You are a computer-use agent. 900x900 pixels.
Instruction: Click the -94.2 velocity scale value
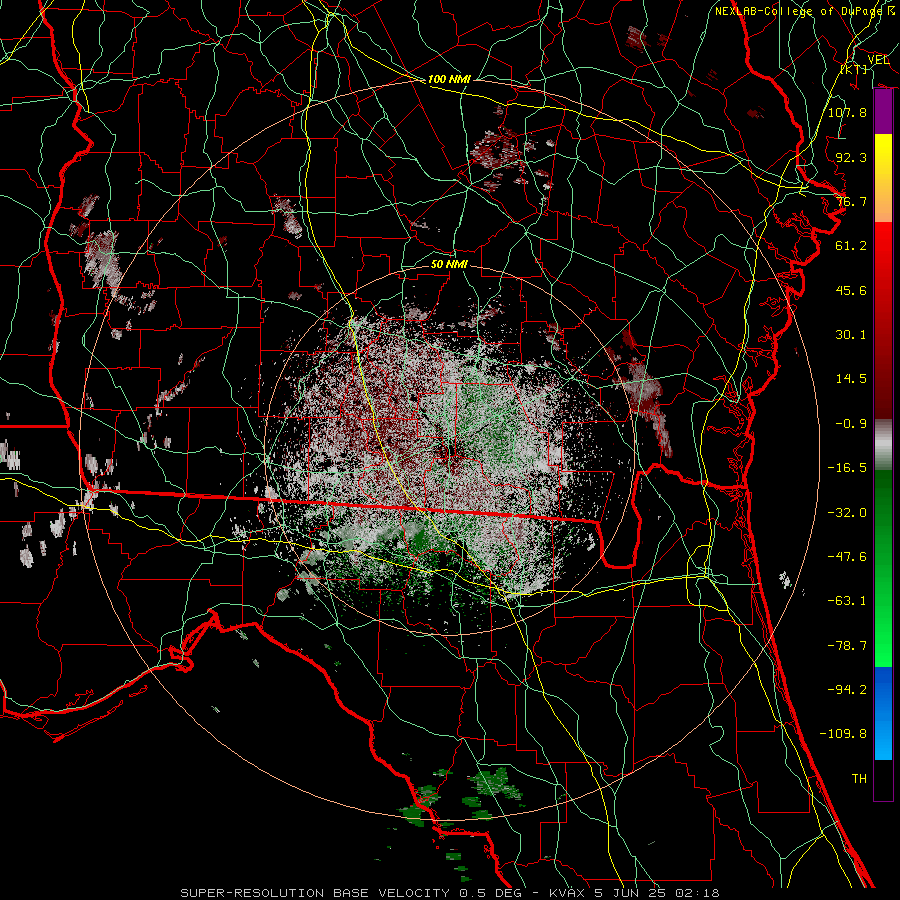847,690
